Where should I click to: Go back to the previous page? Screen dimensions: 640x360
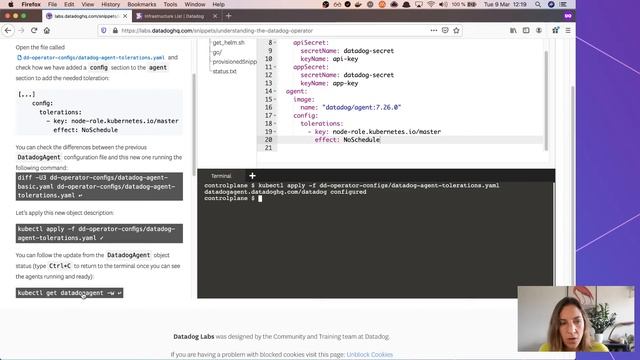[x=8, y=31]
